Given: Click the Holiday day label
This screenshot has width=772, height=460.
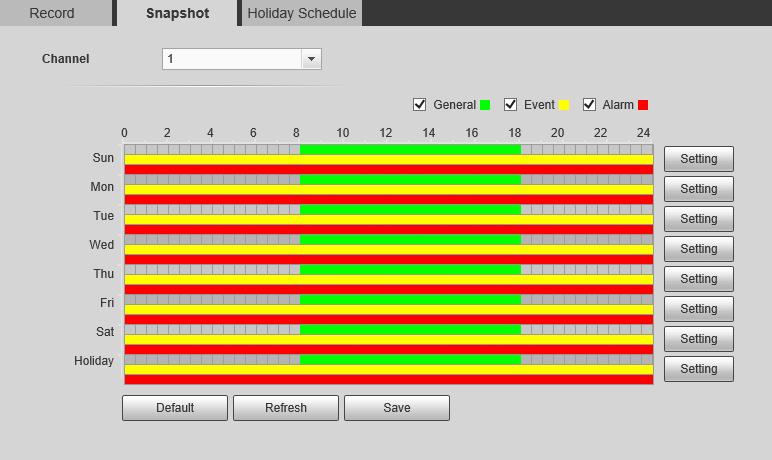Looking at the screenshot, I should coord(94,361).
